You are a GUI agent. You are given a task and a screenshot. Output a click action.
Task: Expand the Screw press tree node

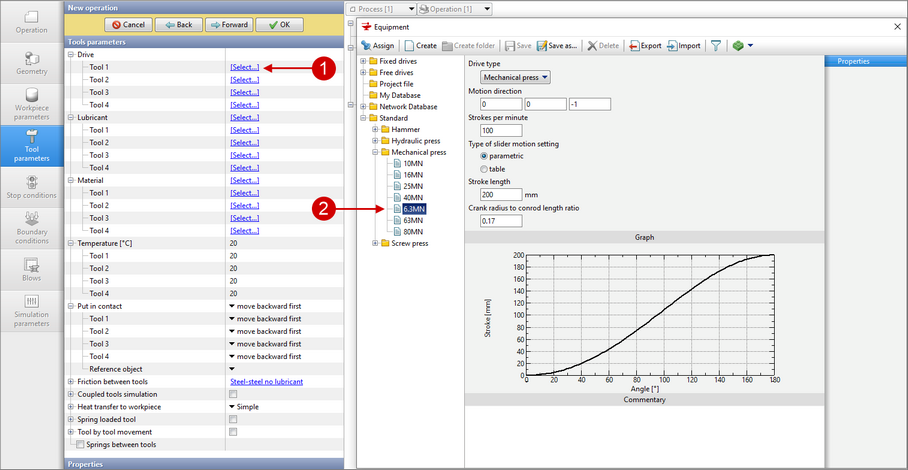[x=375, y=243]
